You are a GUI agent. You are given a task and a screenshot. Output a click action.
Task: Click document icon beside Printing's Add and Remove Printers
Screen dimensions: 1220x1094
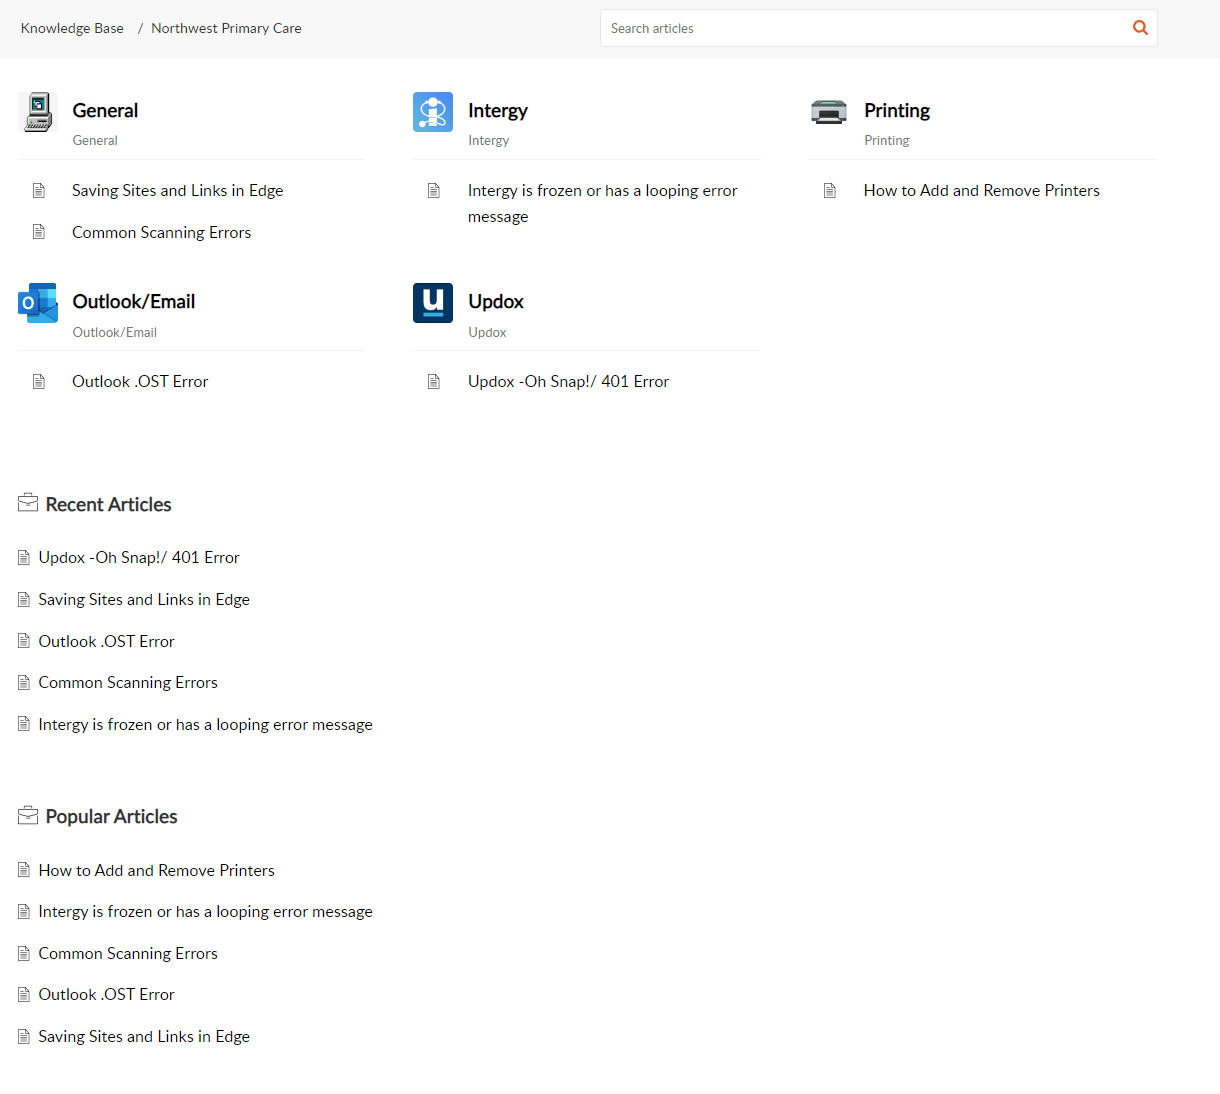(x=830, y=190)
